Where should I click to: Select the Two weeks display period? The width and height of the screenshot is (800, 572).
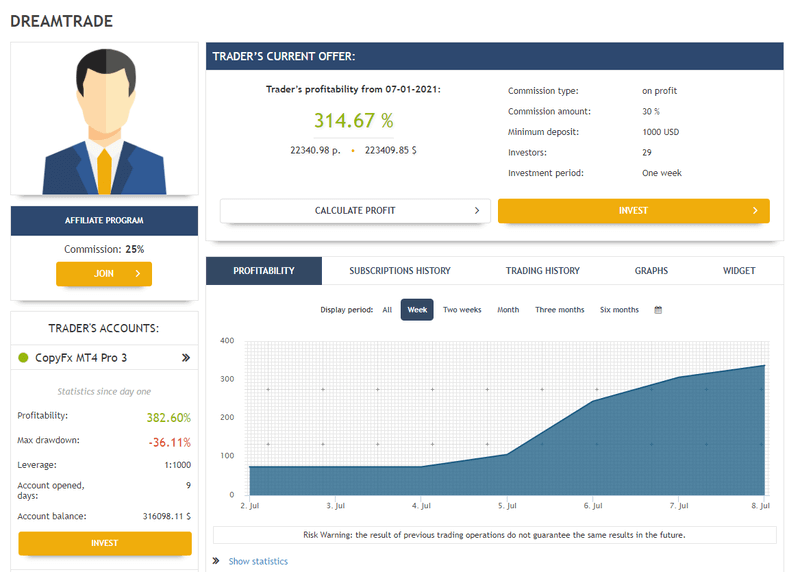pos(462,310)
